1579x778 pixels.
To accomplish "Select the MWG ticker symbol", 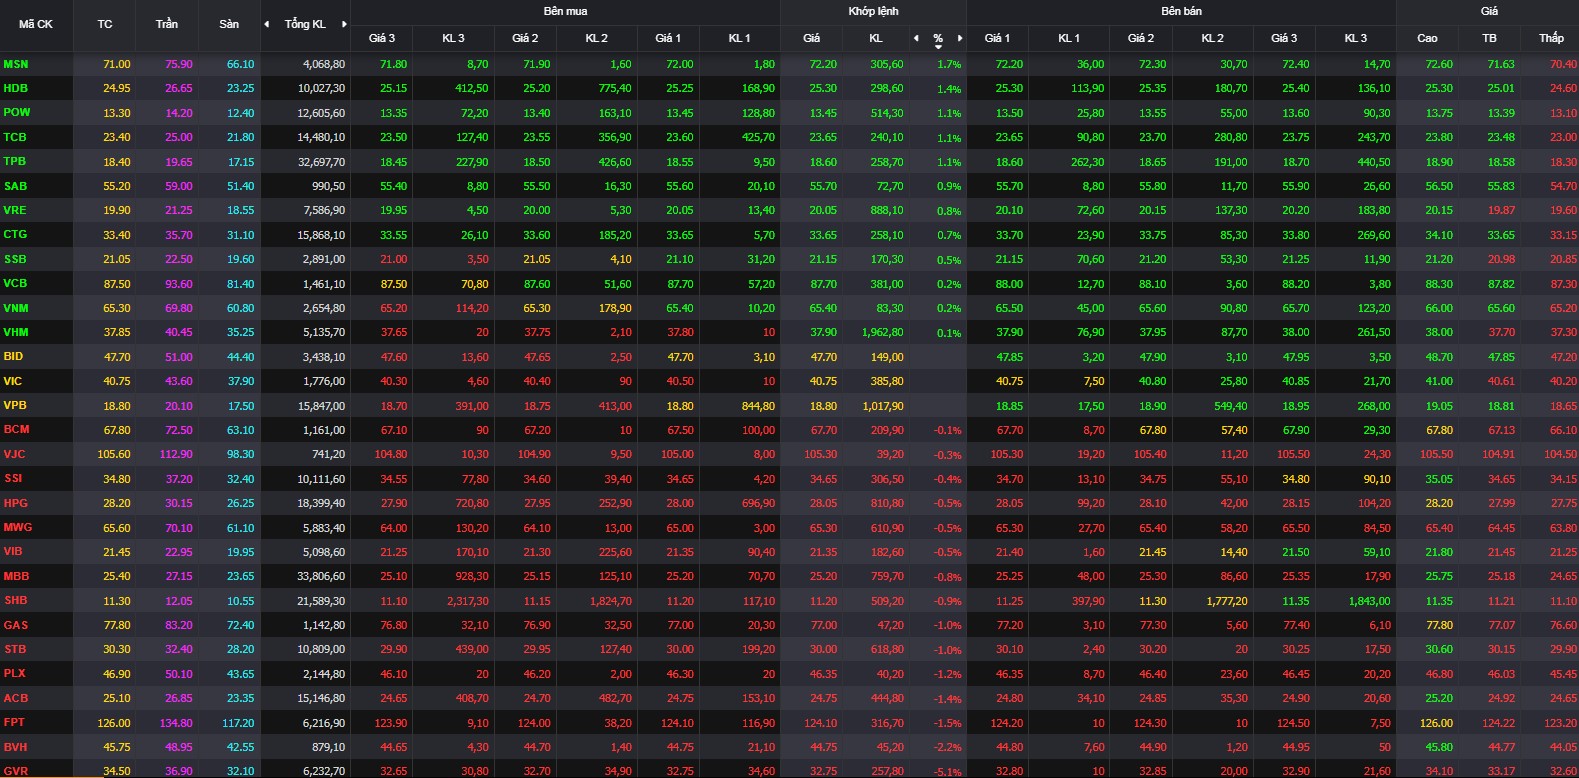I will pyautogui.click(x=18, y=527).
